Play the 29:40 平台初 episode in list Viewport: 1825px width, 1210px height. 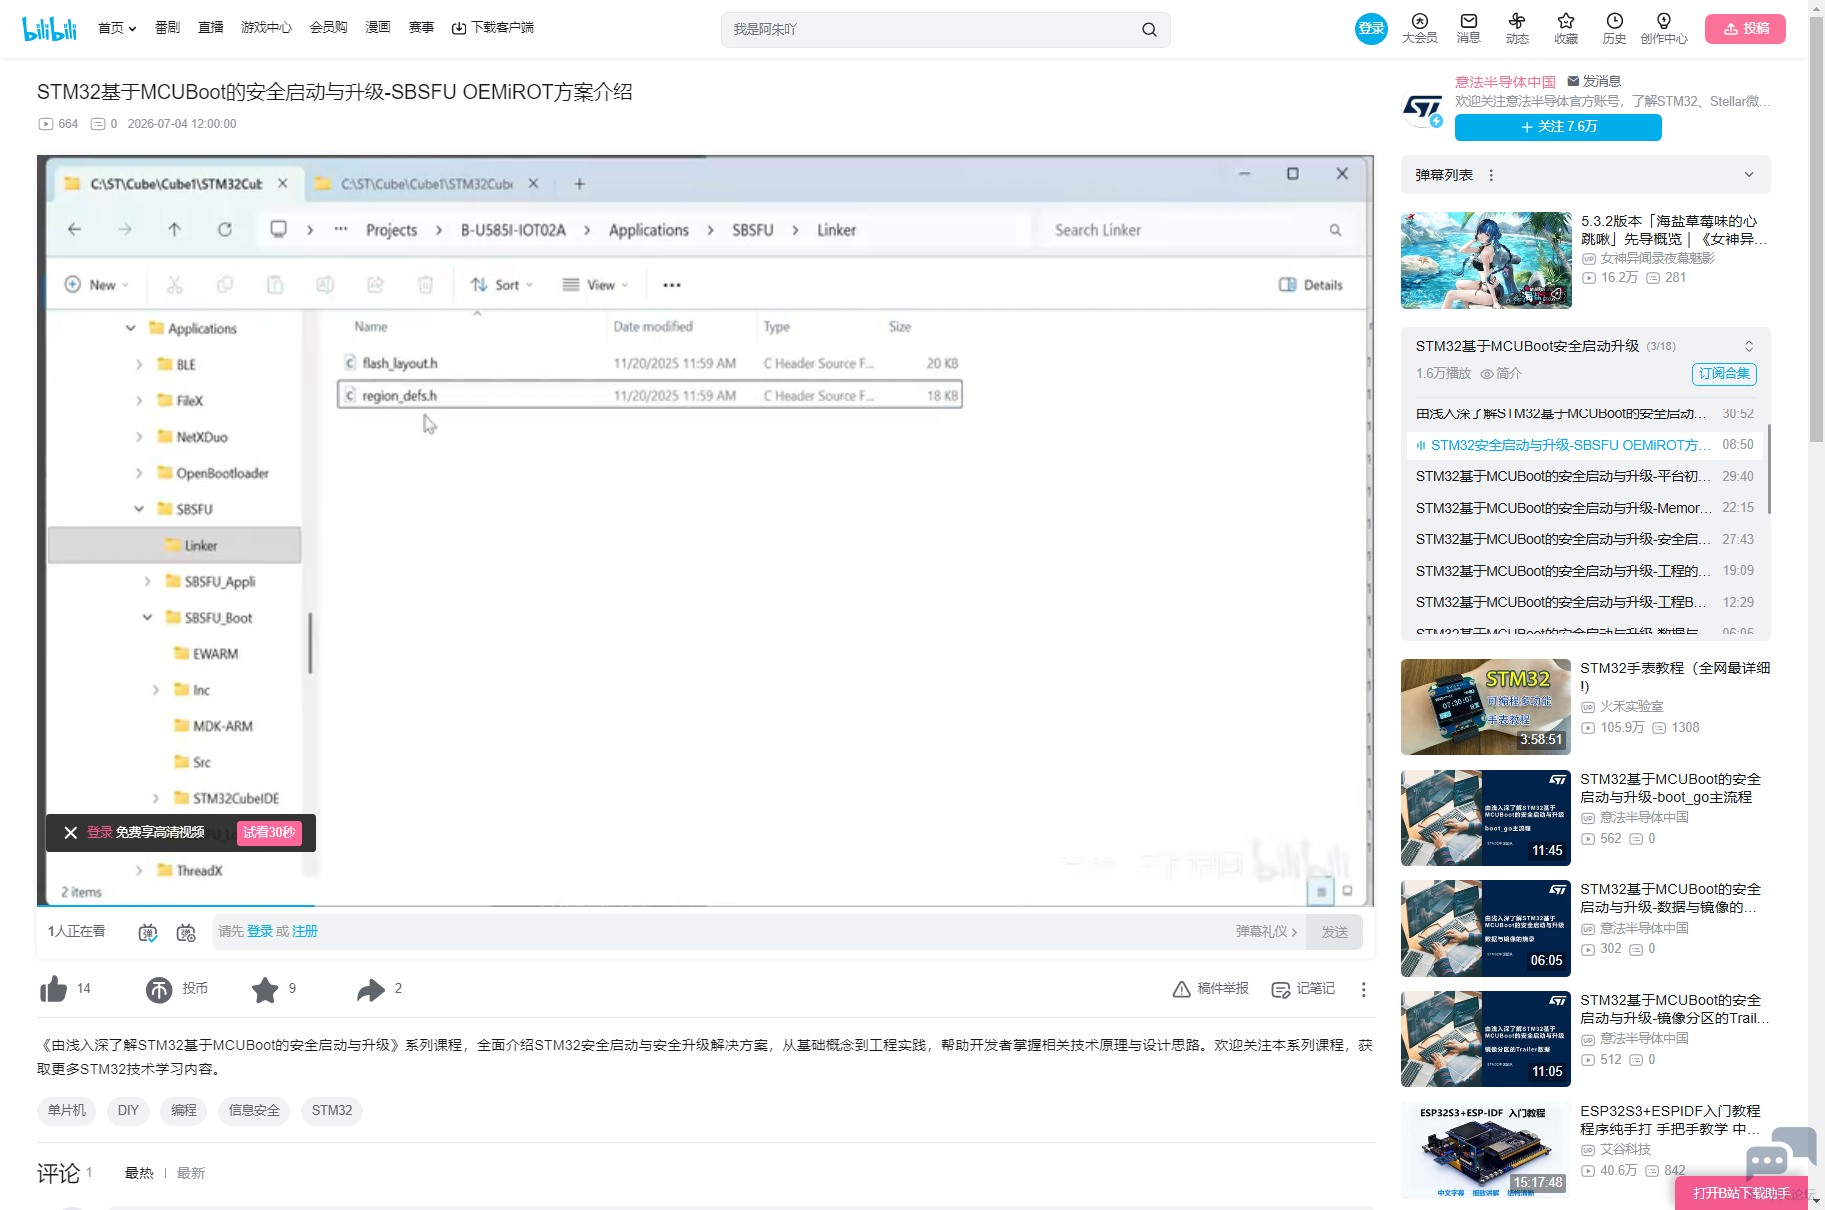[x=1585, y=476]
